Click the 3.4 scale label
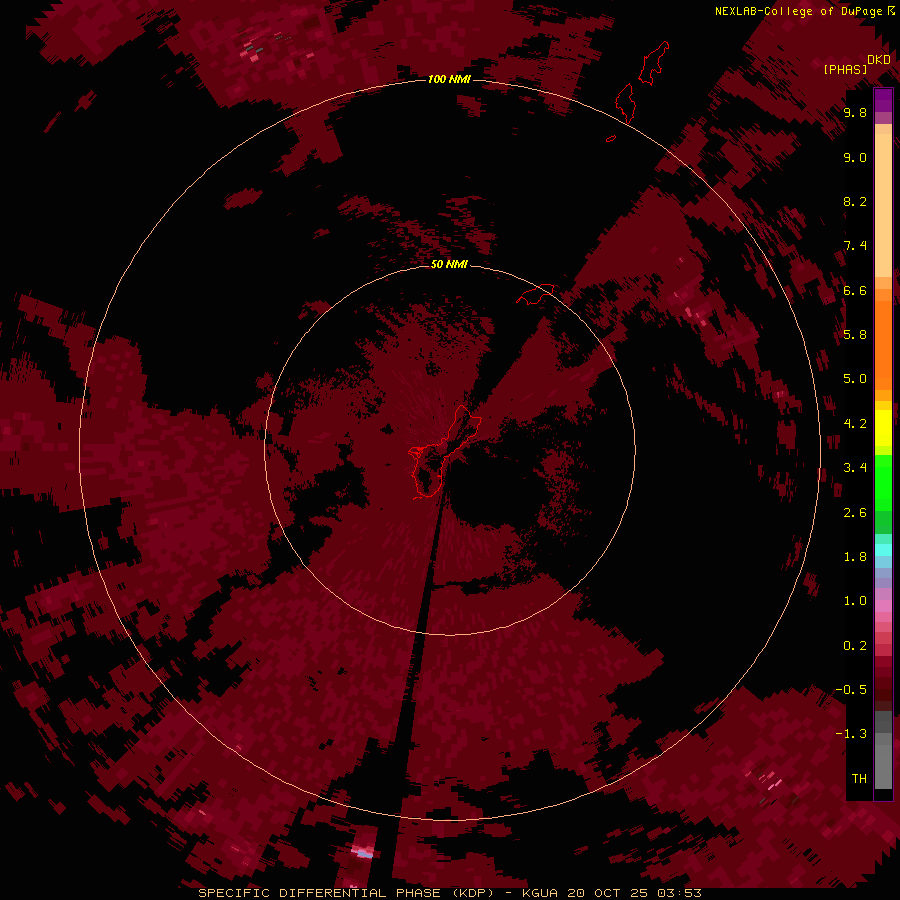The width and height of the screenshot is (900, 900). tap(855, 468)
